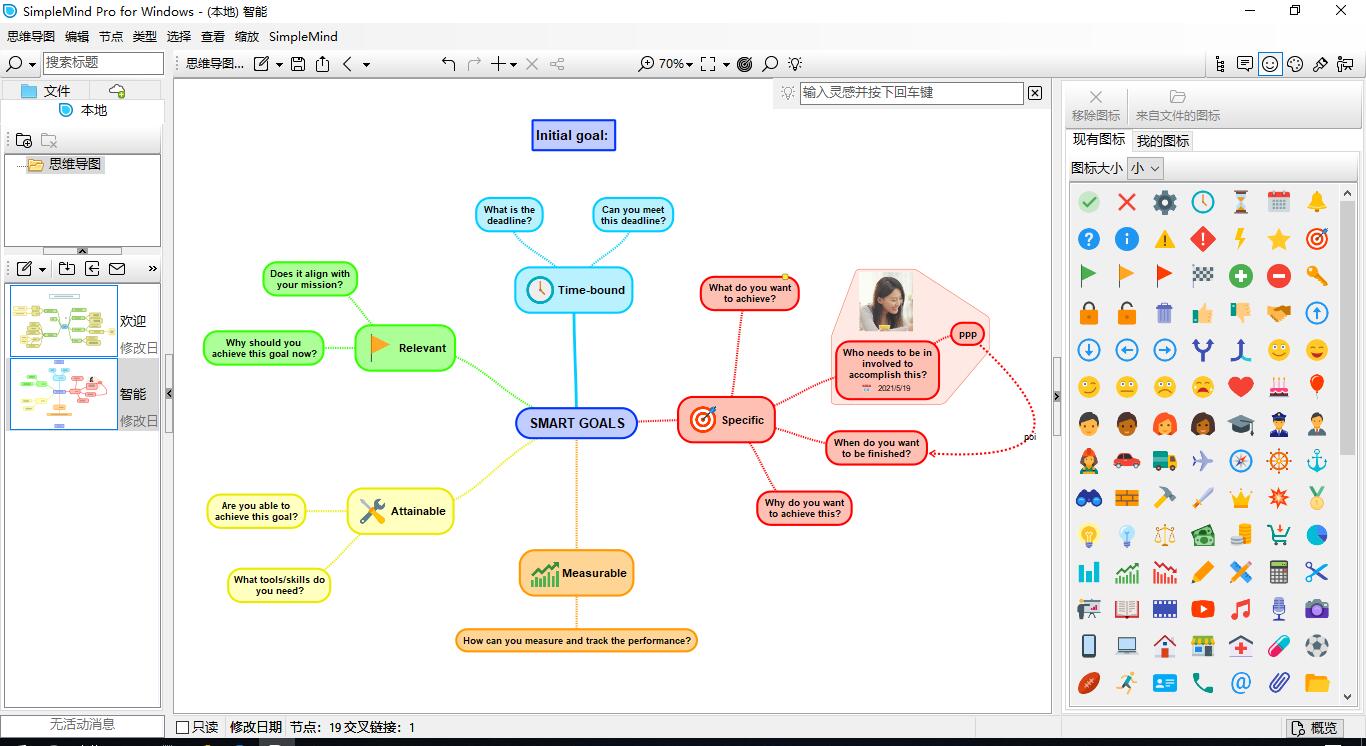Viewport: 1366px width, 746px height.
Task: Open the notes panel icon
Action: [x=1245, y=64]
